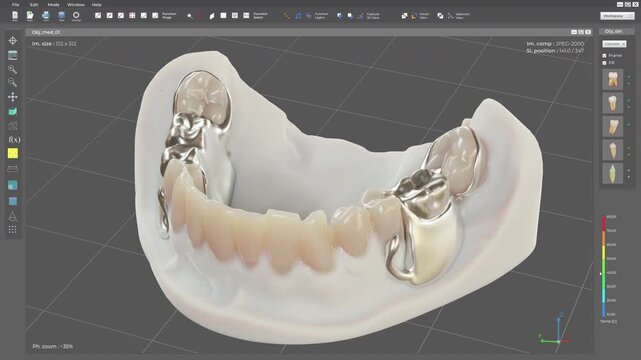
Task: Click the Open file toolbar icon
Action: 30,16
